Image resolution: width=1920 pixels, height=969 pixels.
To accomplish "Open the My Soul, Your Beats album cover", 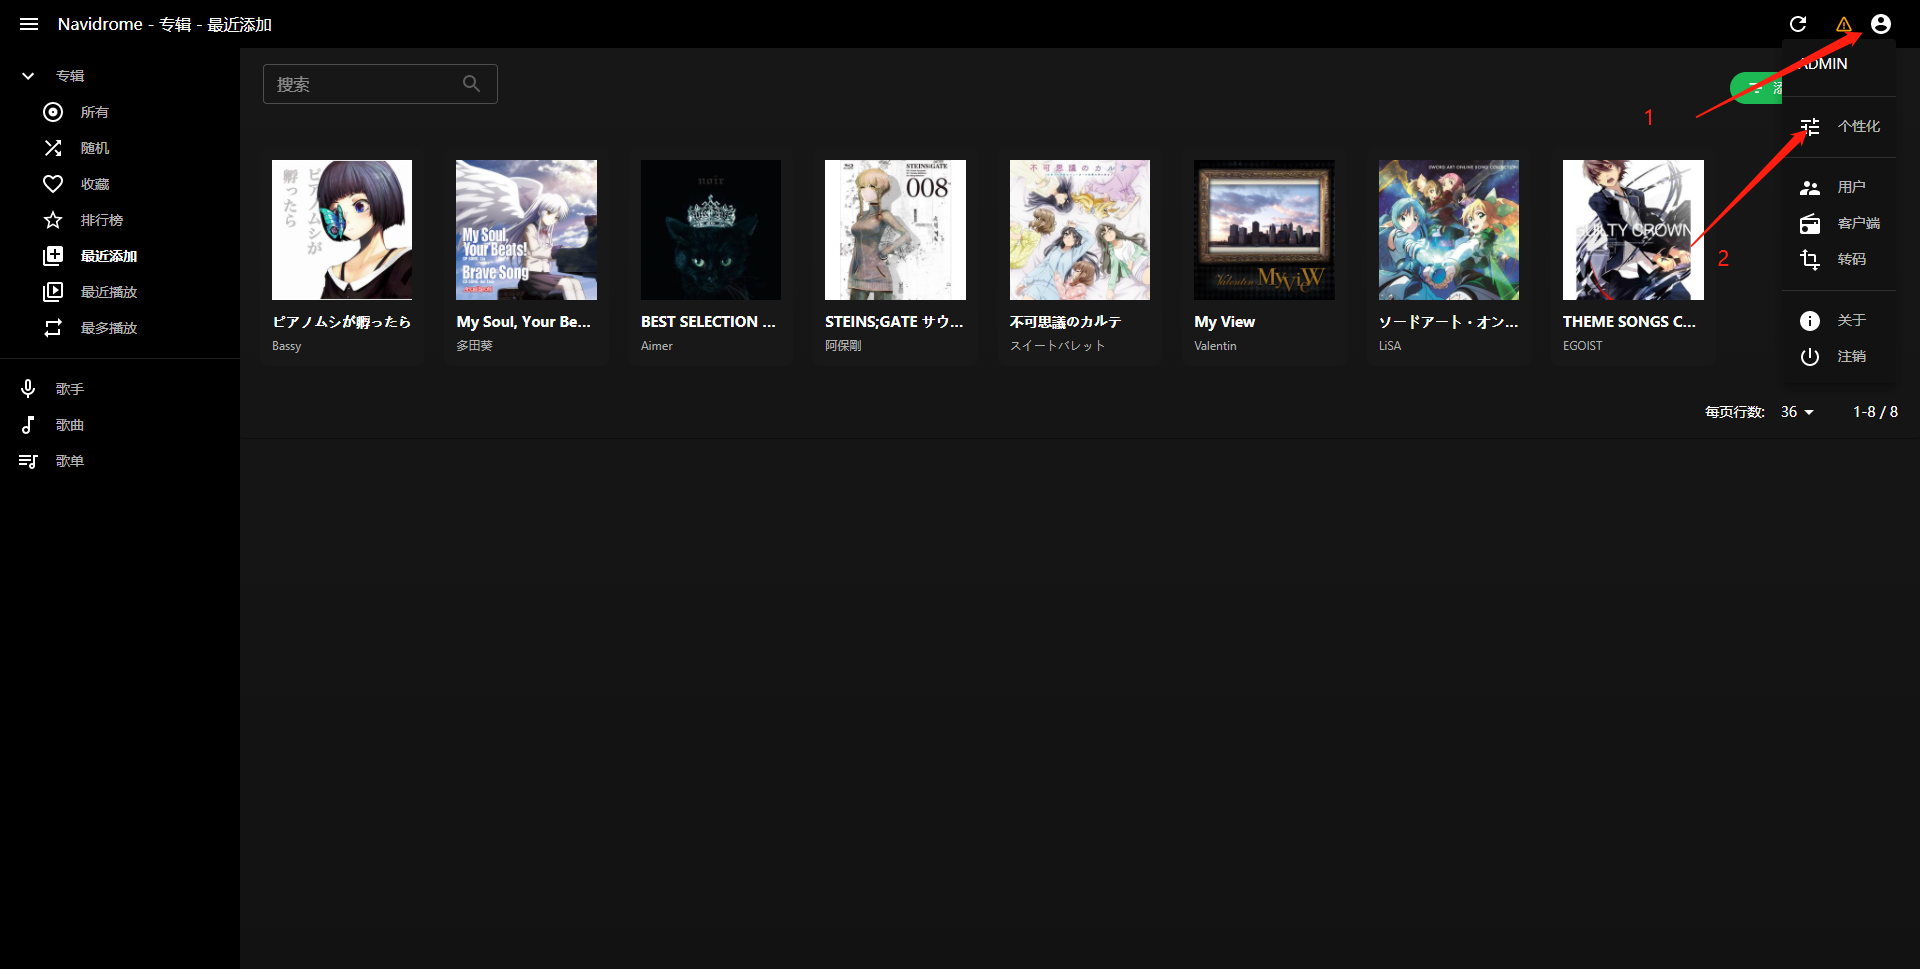I will 526,230.
